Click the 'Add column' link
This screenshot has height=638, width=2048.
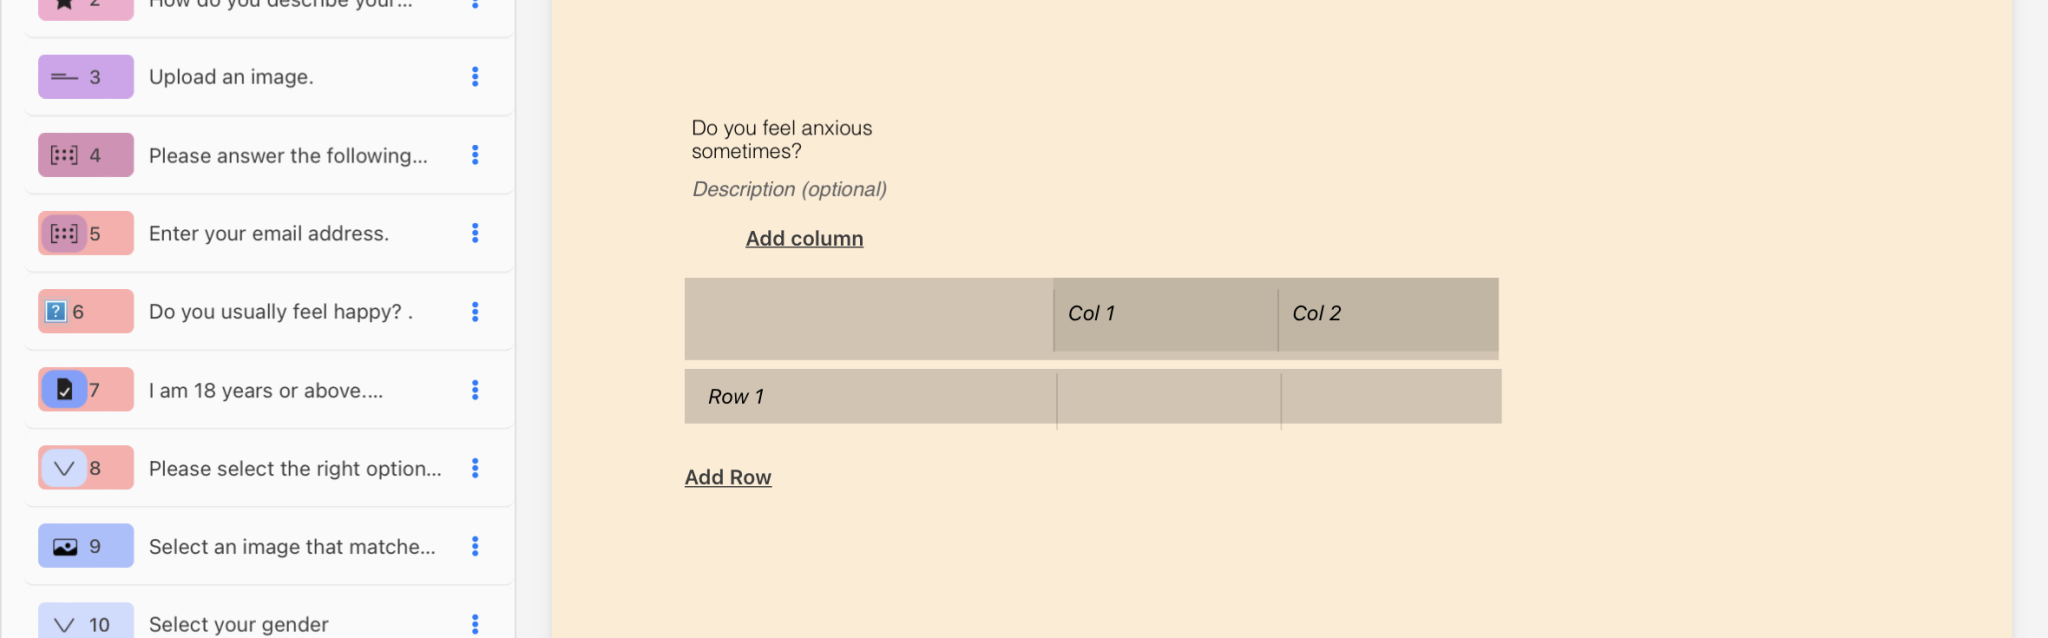(804, 239)
